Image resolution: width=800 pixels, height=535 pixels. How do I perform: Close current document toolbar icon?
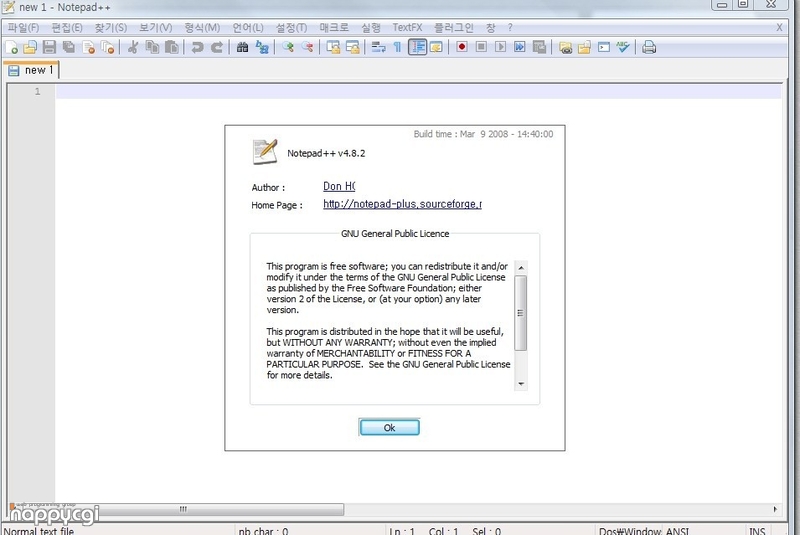pyautogui.click(x=88, y=47)
